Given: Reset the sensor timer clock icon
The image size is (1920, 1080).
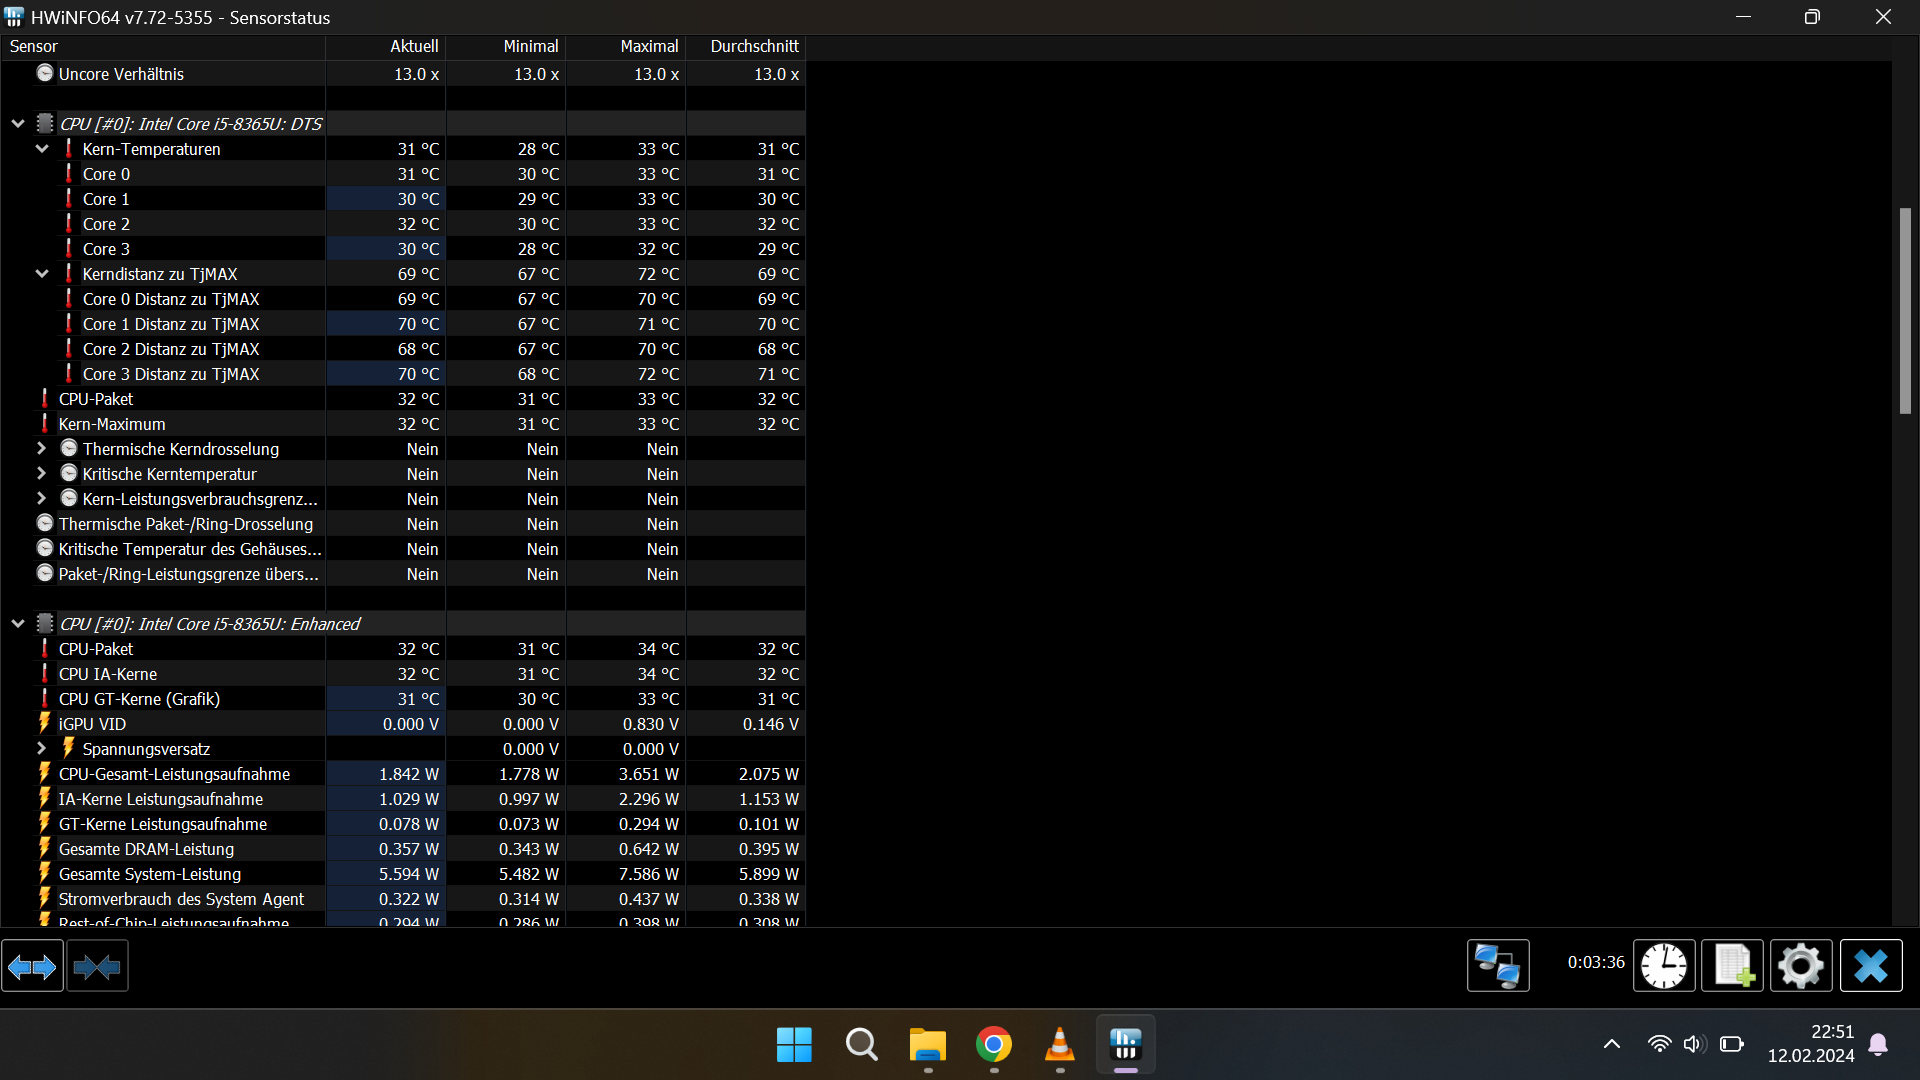Looking at the screenshot, I should 1663,966.
